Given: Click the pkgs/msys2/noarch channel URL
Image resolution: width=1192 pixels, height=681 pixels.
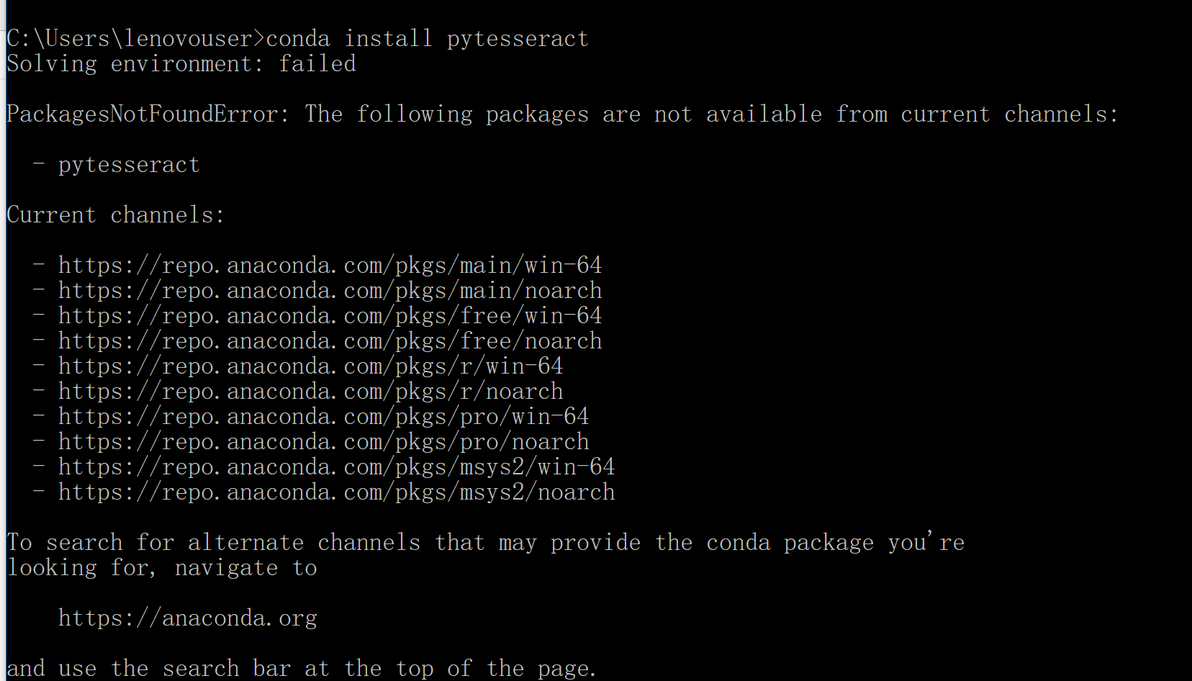Looking at the screenshot, I should point(337,492).
